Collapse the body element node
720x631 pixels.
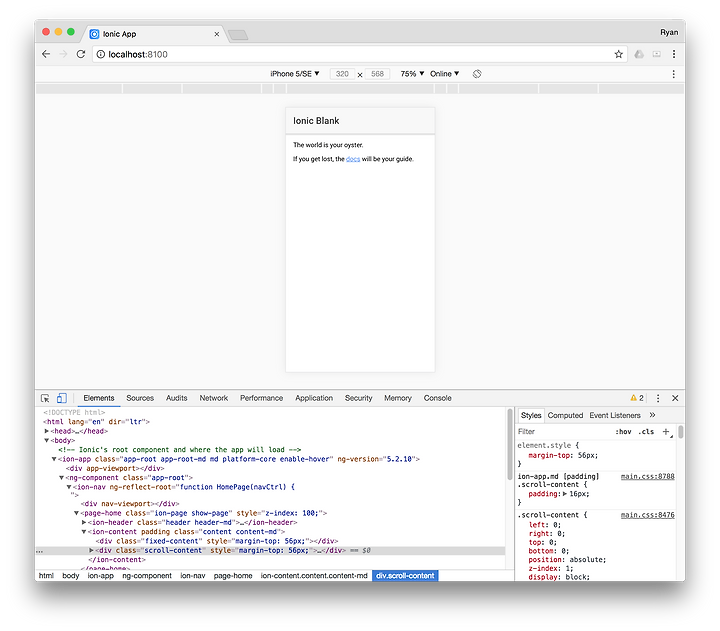click(x=46, y=440)
